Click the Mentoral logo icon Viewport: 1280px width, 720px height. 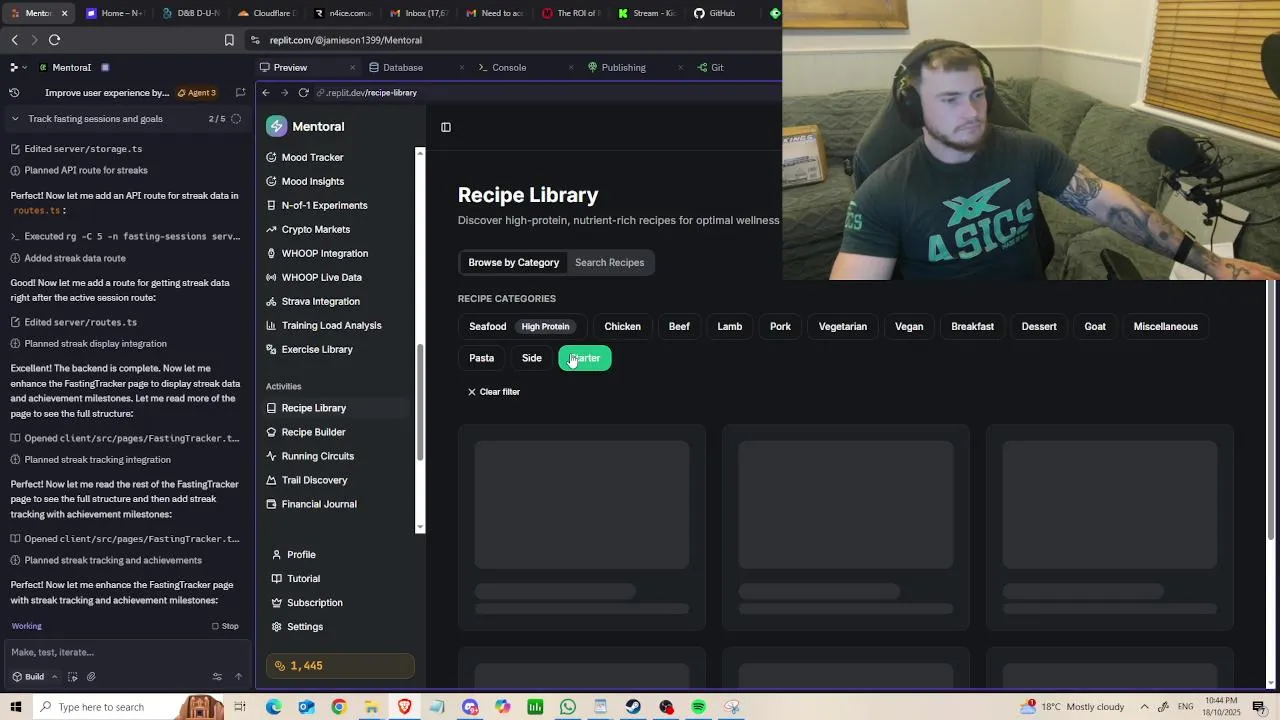[x=276, y=127]
